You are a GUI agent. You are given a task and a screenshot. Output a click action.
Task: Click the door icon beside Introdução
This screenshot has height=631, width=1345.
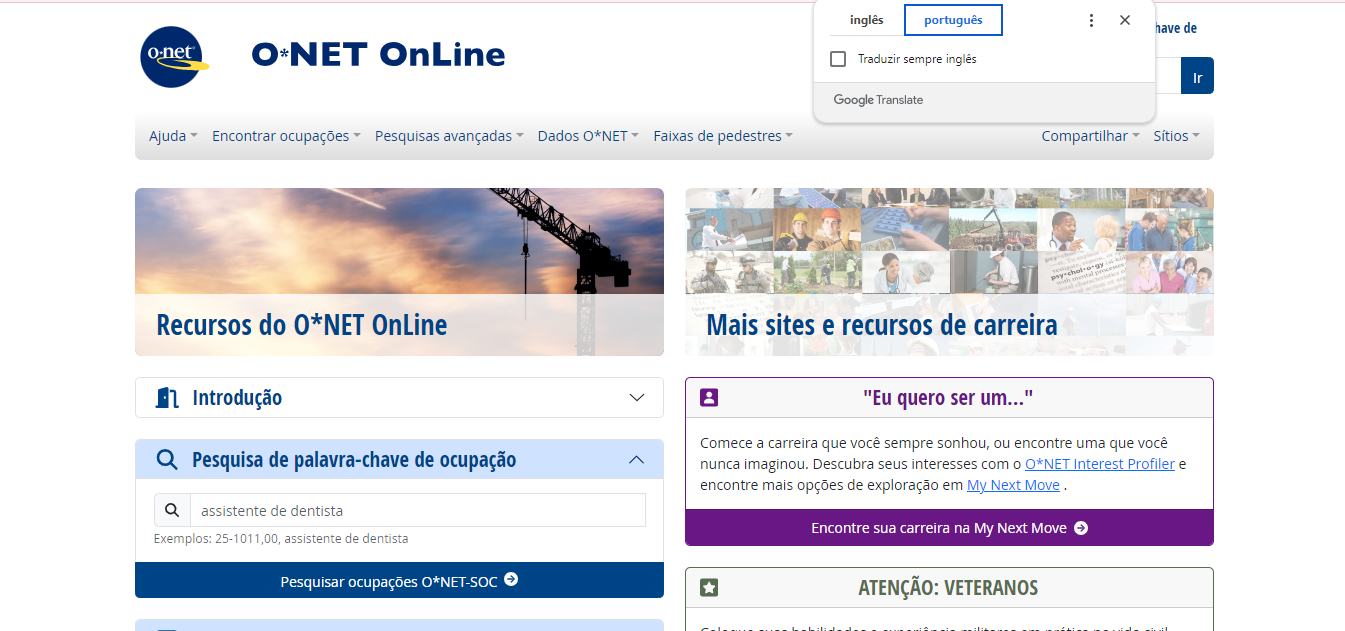point(167,397)
